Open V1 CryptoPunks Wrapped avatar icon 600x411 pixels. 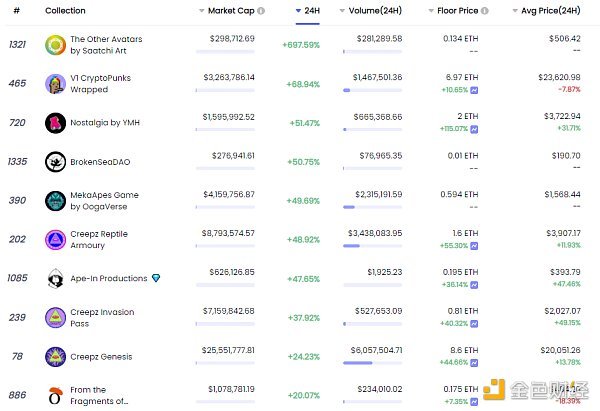pyautogui.click(x=54, y=84)
